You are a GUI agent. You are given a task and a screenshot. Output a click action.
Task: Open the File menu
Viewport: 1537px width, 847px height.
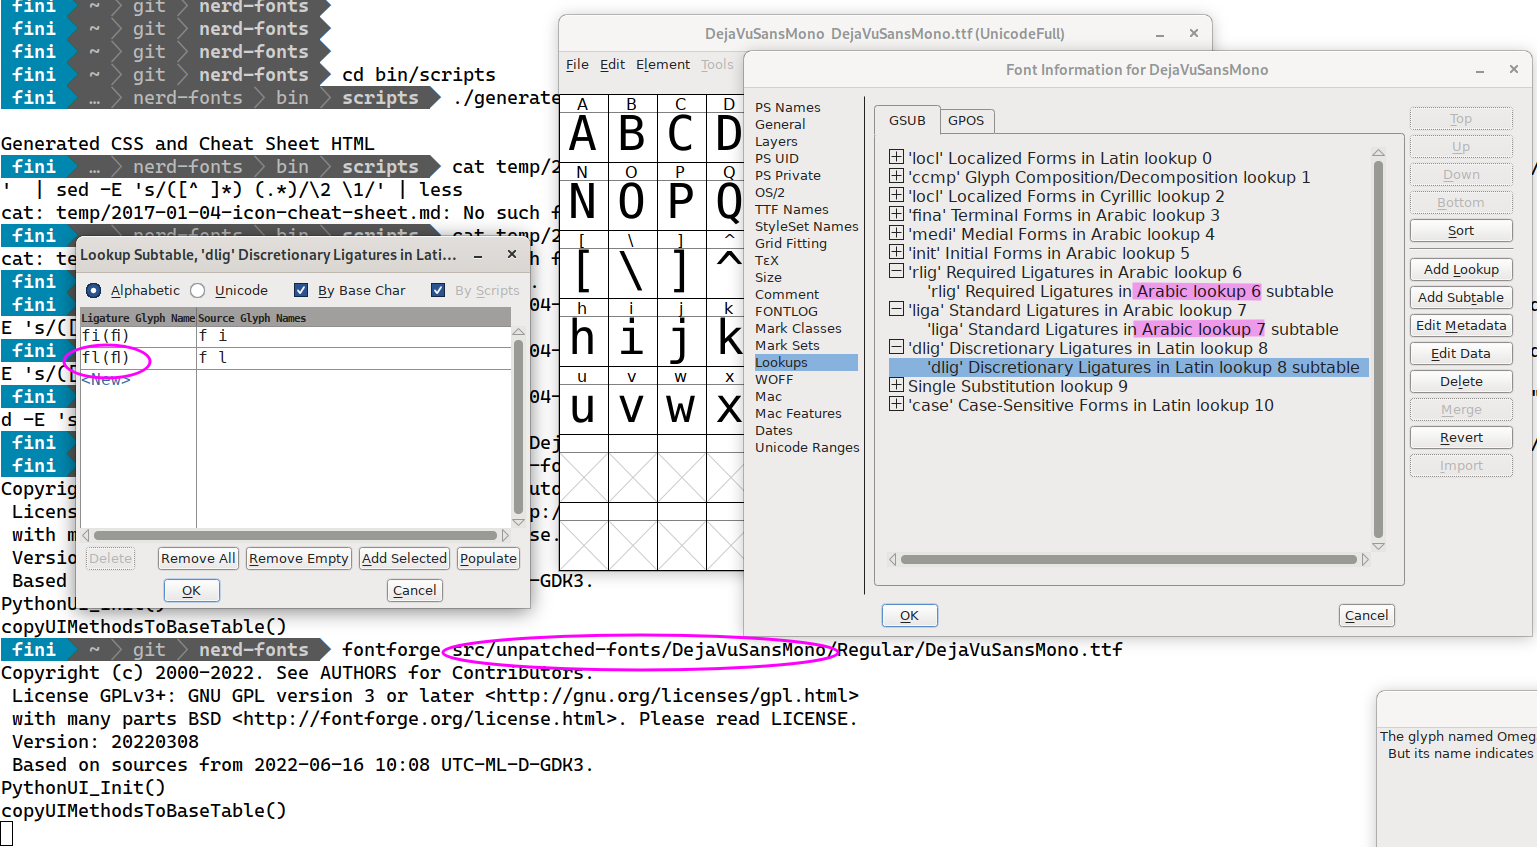(577, 64)
